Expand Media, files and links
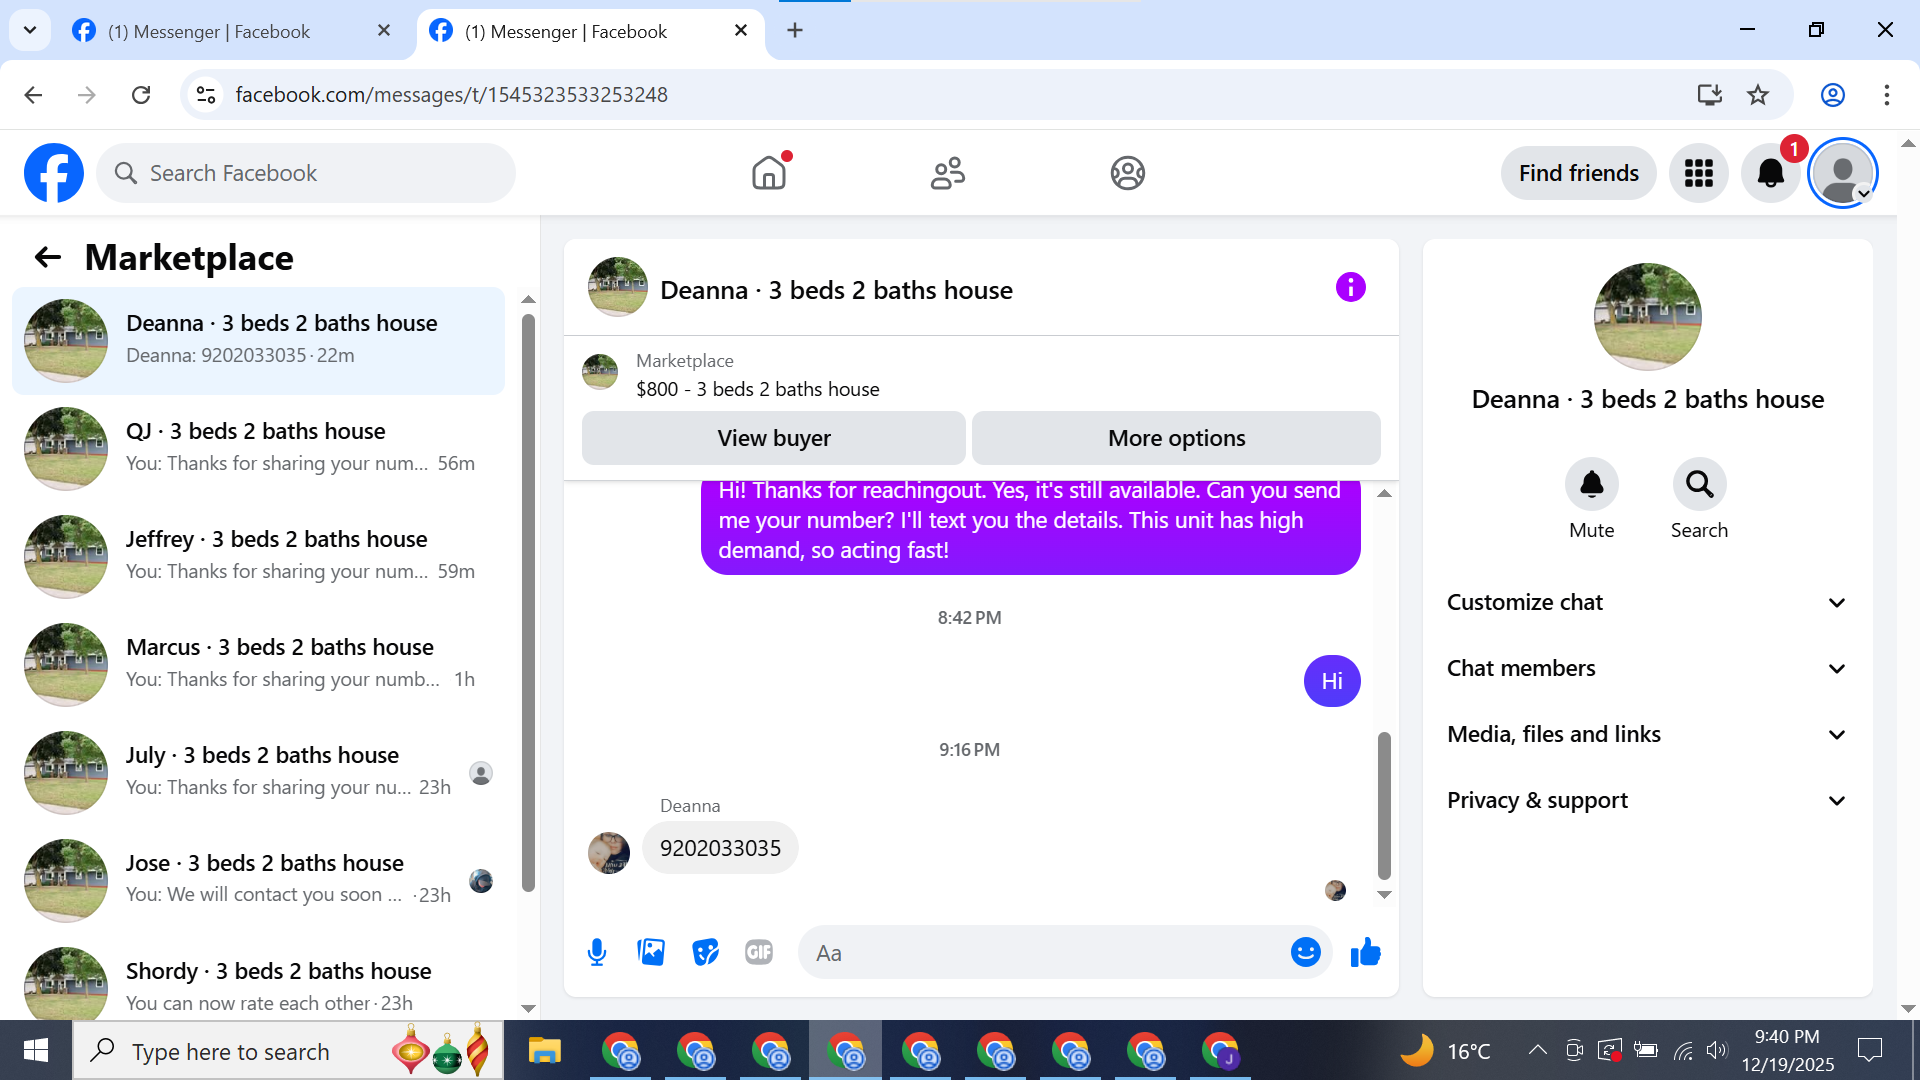Screen dimensions: 1920x1080 coord(1646,734)
